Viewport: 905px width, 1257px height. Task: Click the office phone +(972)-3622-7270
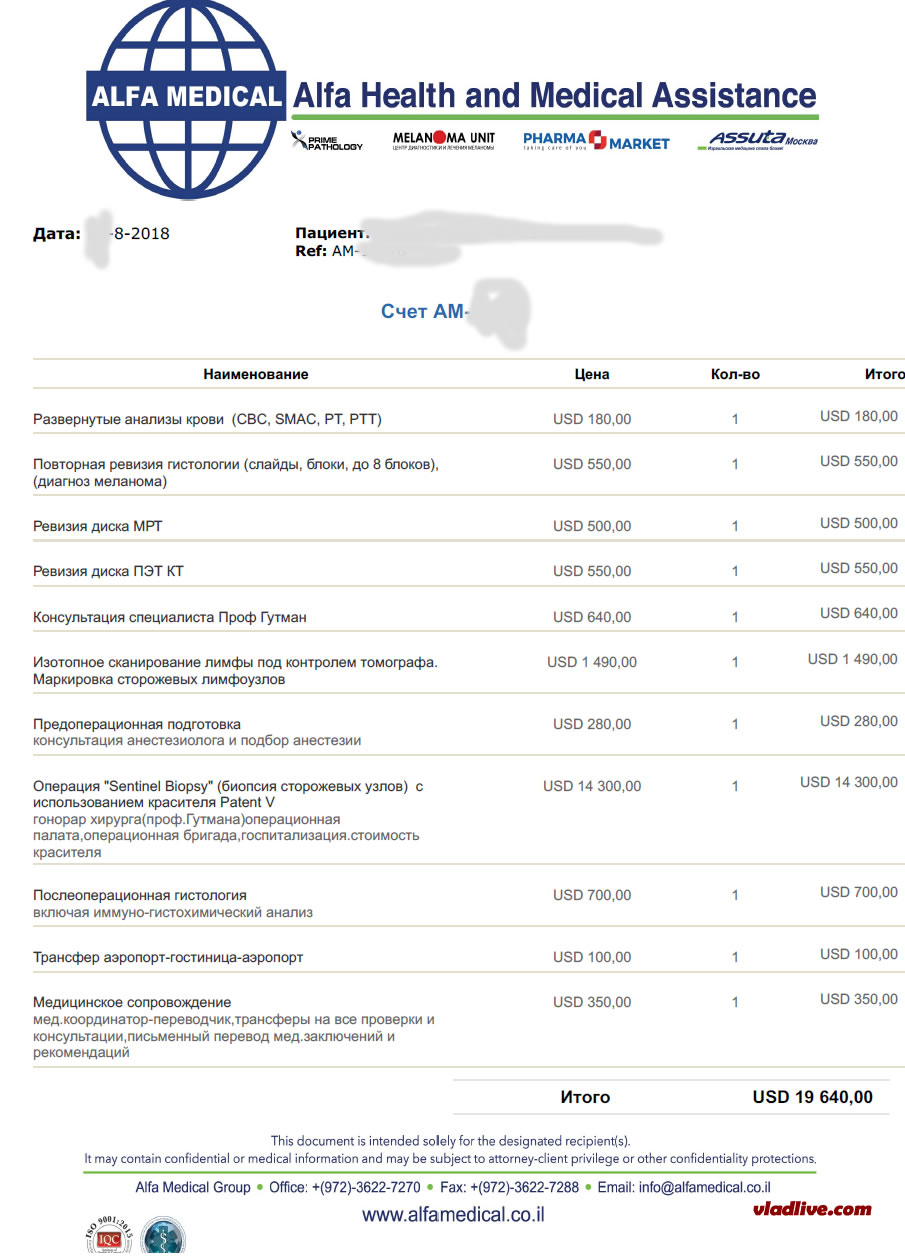[365, 1188]
